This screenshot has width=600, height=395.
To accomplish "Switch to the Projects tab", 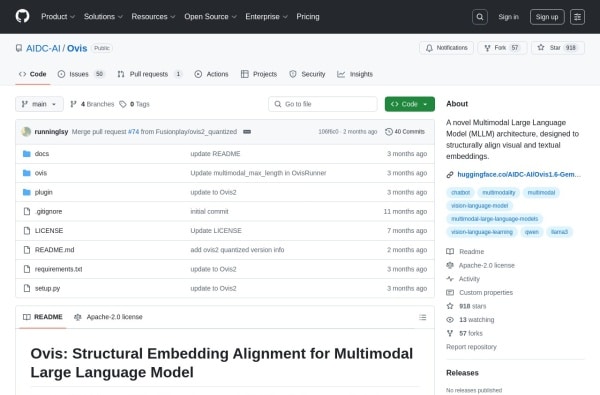I will point(259,74).
